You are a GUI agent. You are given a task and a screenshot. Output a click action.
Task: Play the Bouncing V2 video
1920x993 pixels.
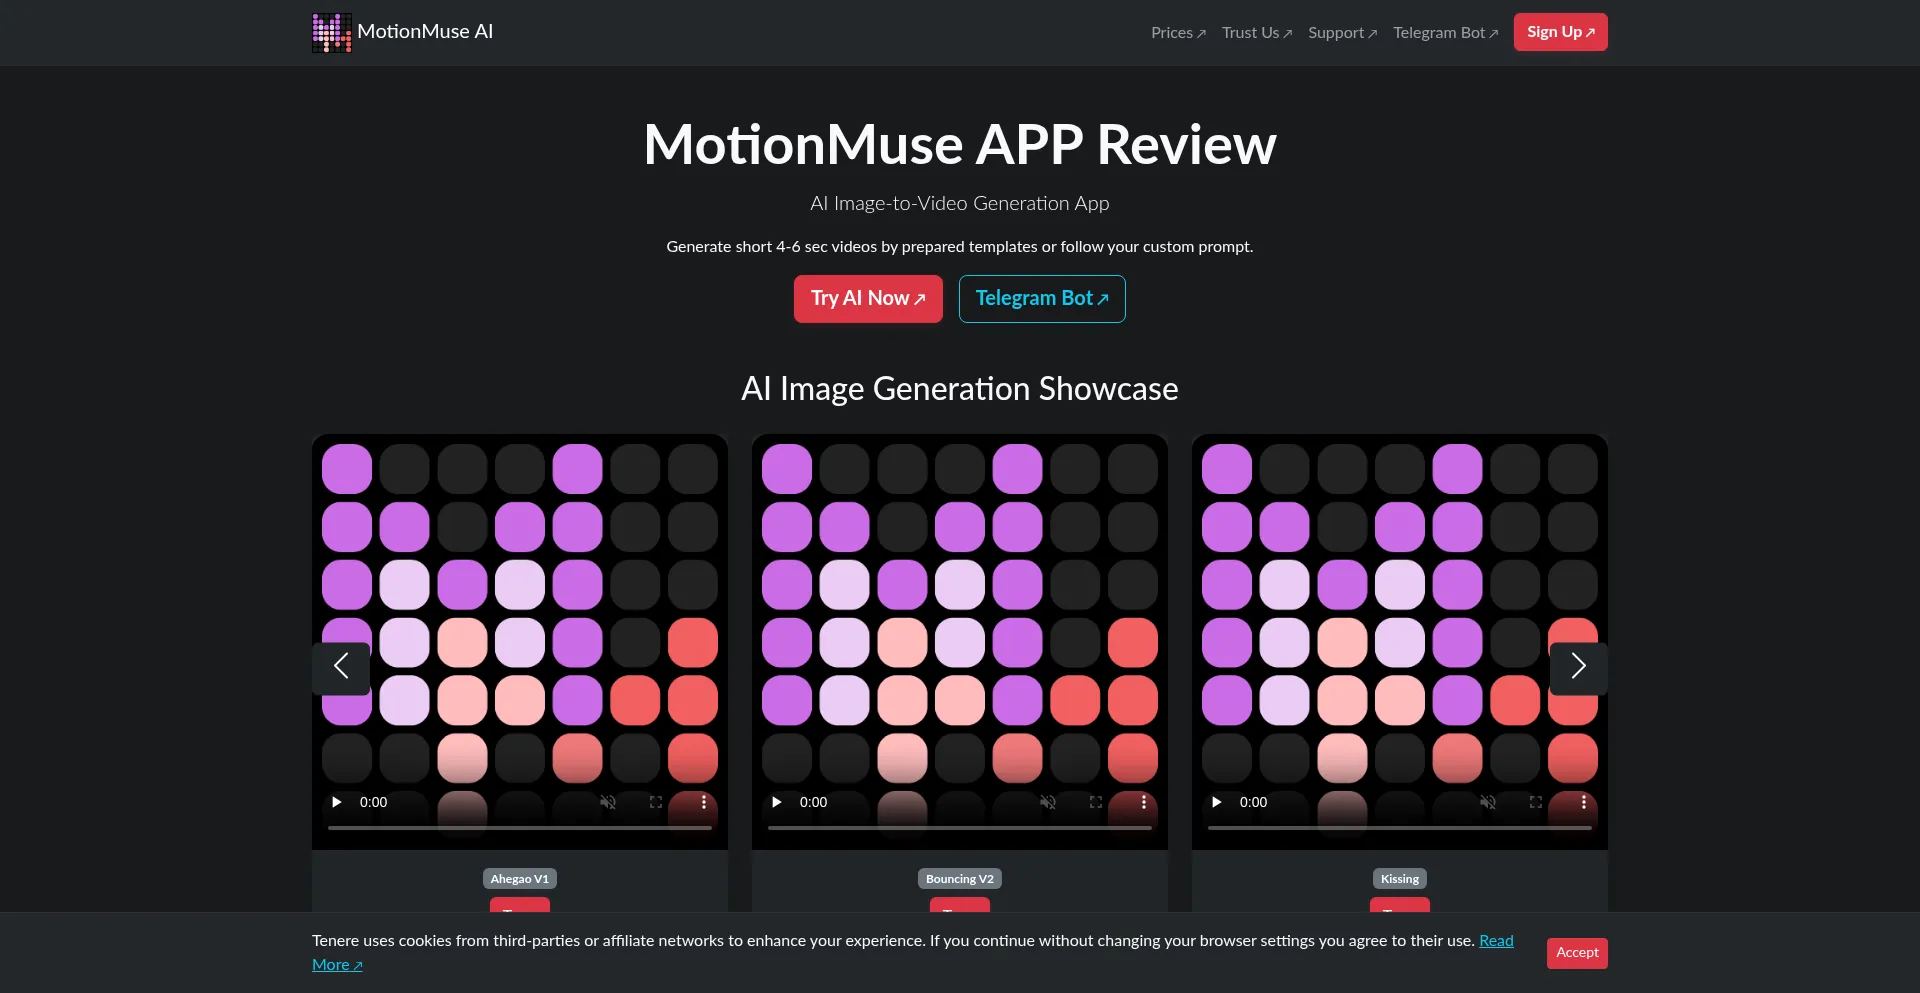pyautogui.click(x=777, y=802)
